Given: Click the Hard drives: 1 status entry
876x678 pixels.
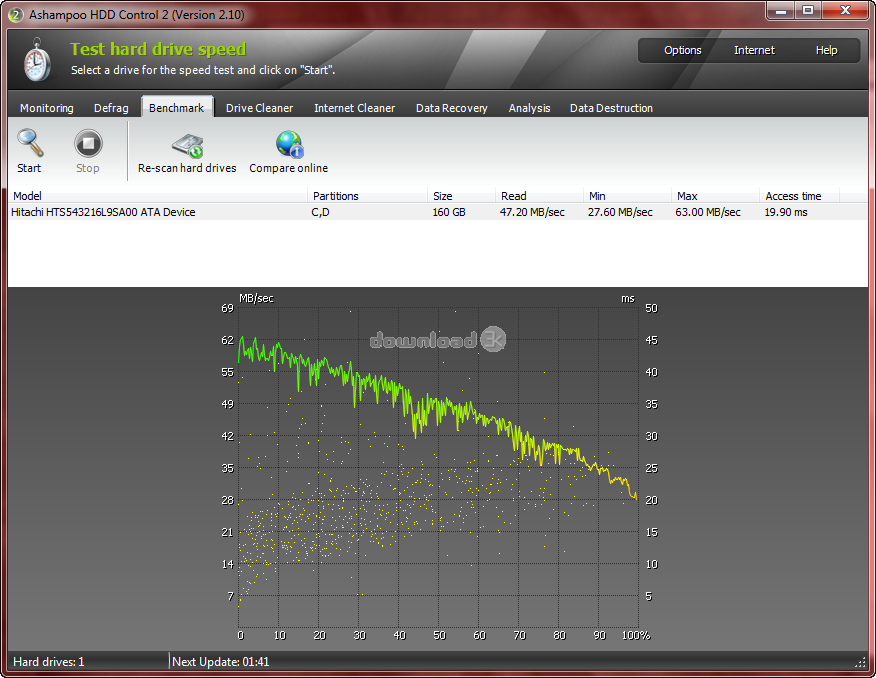Looking at the screenshot, I should (x=49, y=662).
